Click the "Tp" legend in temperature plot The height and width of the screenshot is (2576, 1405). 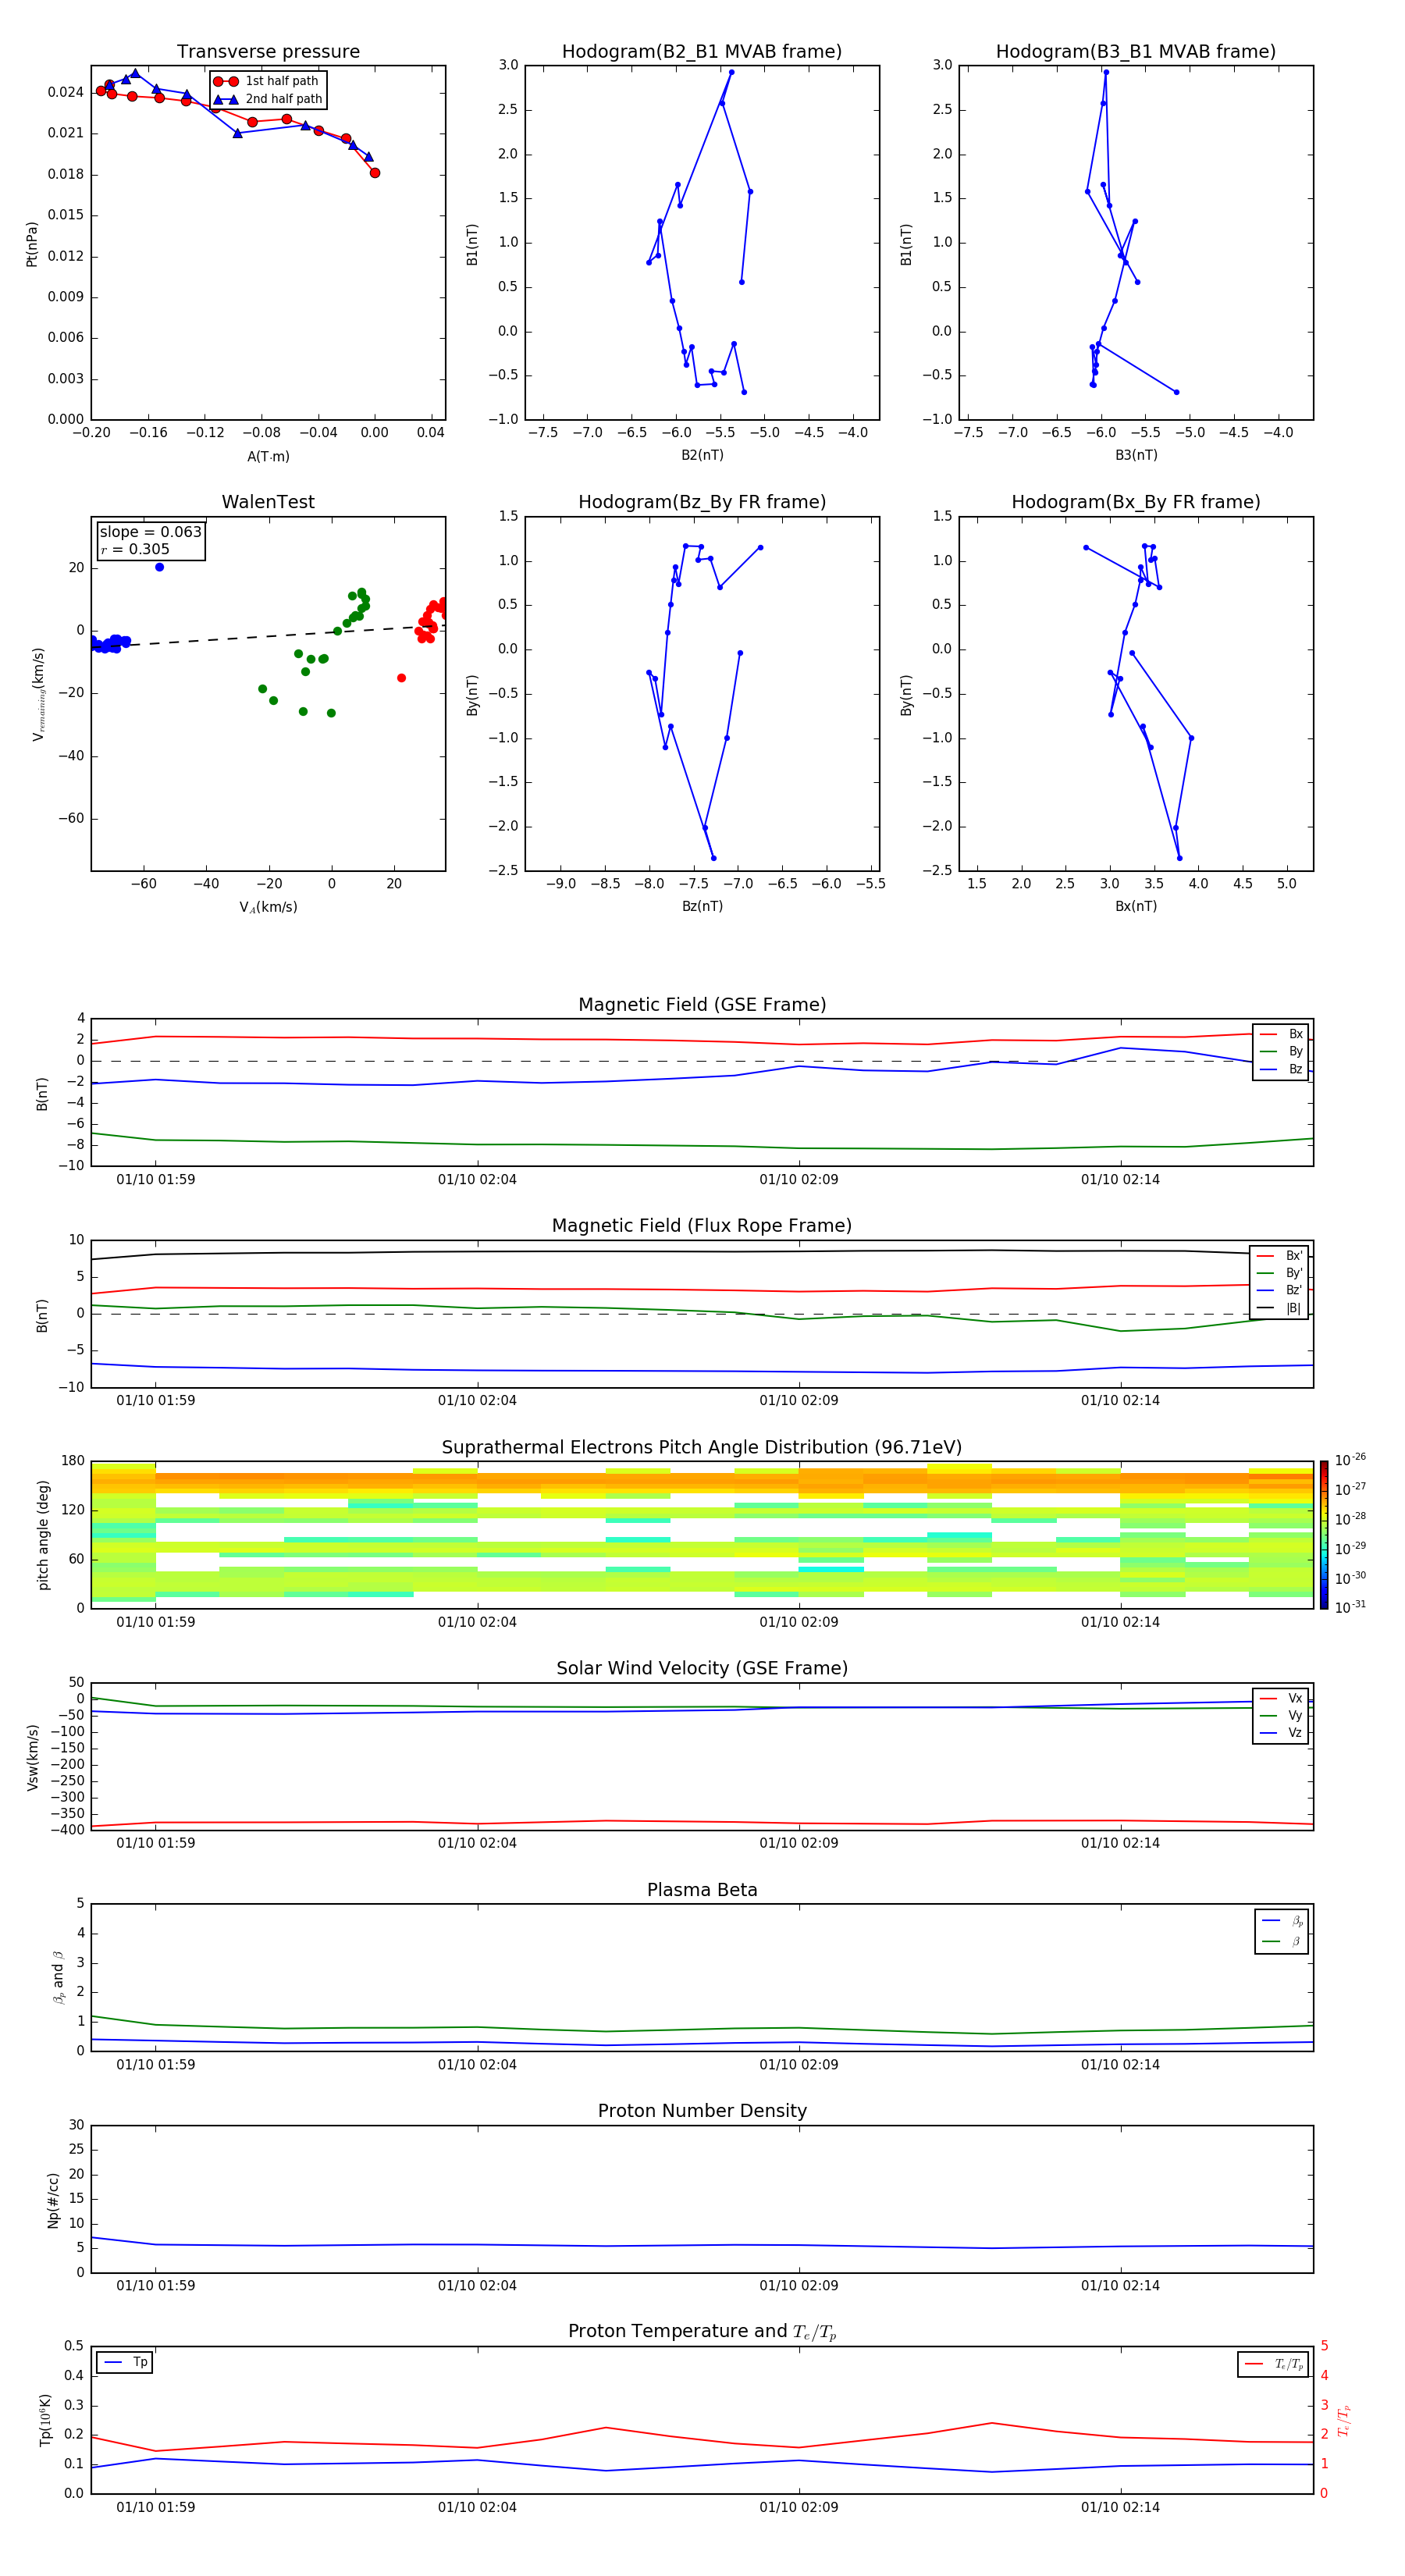[125, 2363]
